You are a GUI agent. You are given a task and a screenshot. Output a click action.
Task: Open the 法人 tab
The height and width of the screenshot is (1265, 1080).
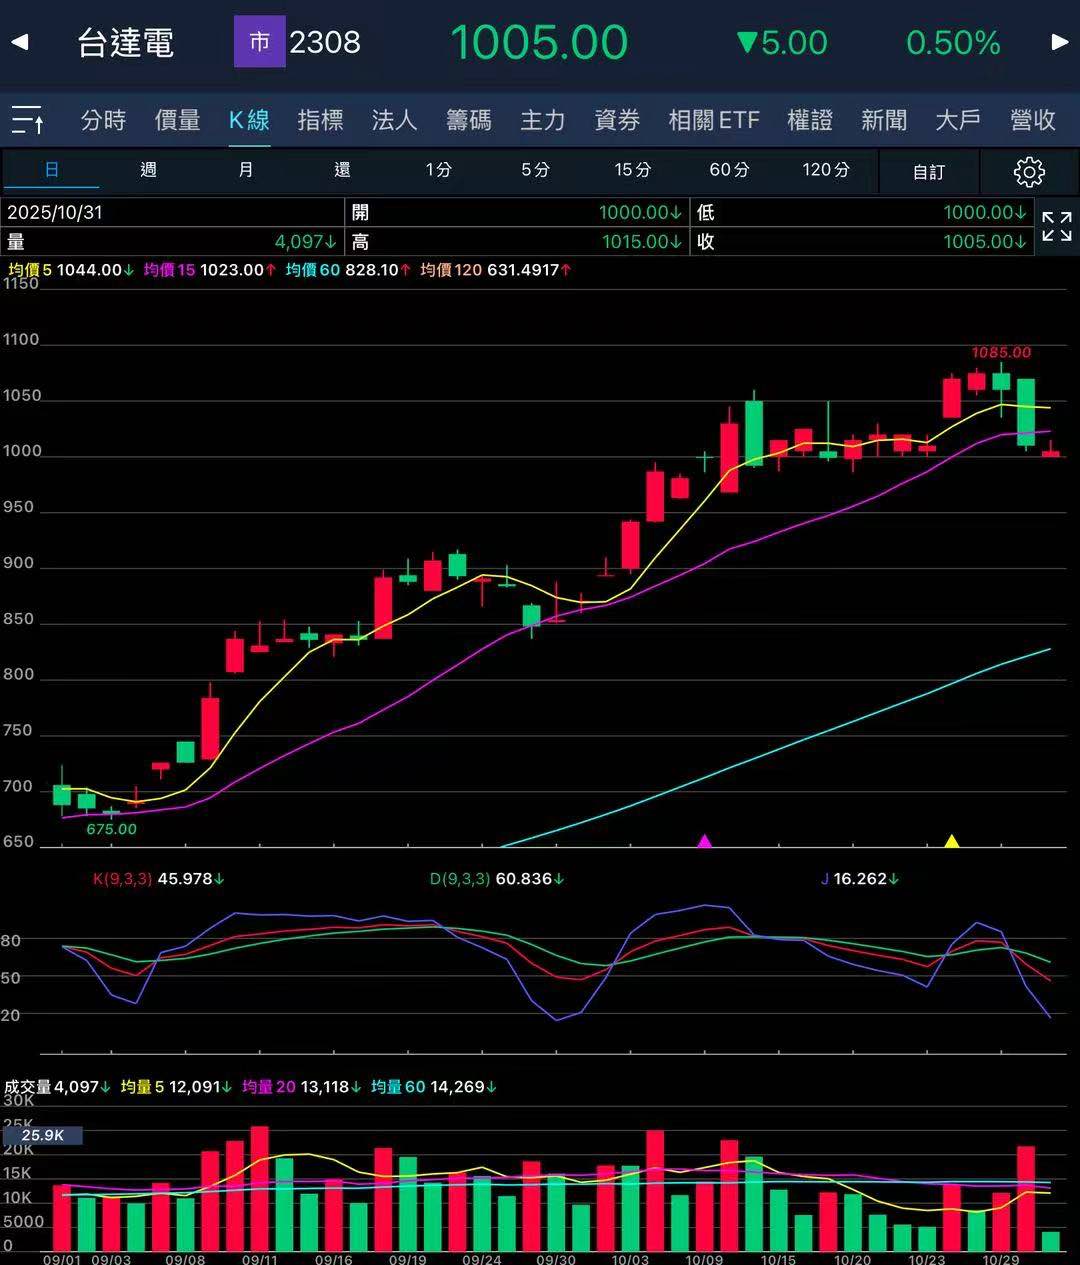(x=394, y=120)
